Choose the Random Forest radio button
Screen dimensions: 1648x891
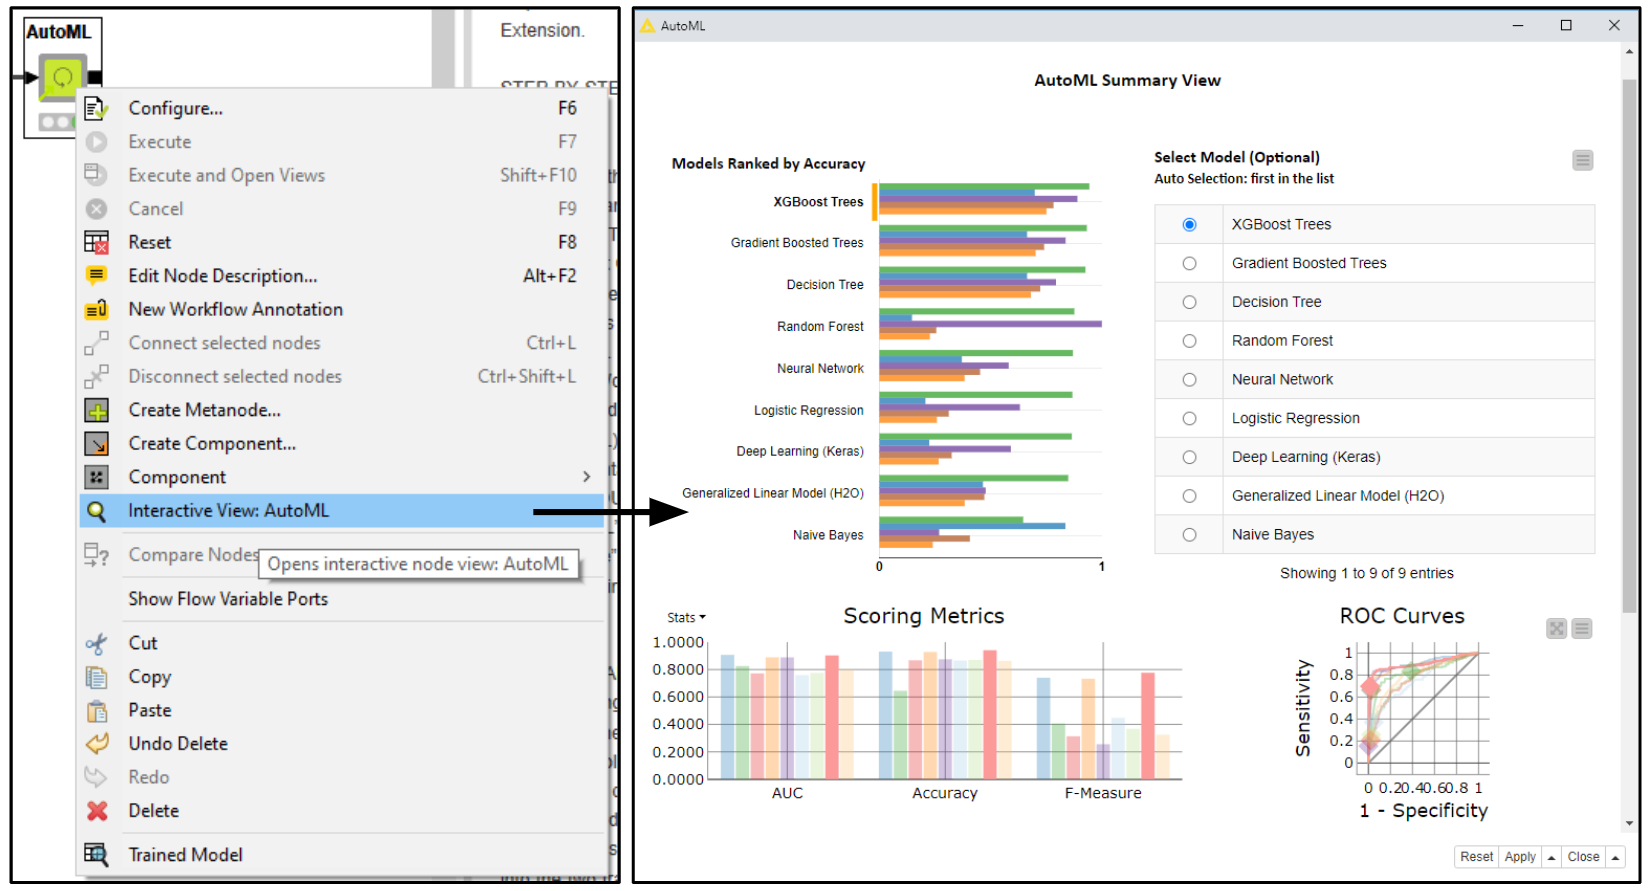[1189, 341]
